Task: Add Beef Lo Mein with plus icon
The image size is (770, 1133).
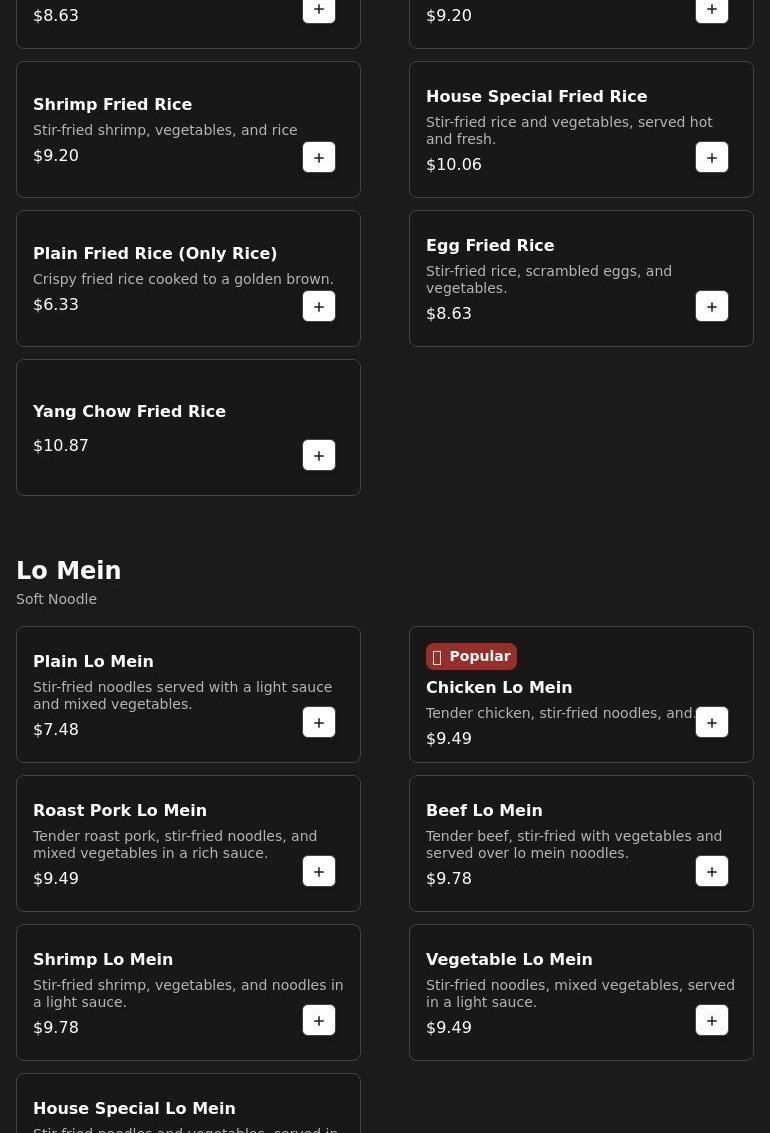Action: (x=712, y=871)
